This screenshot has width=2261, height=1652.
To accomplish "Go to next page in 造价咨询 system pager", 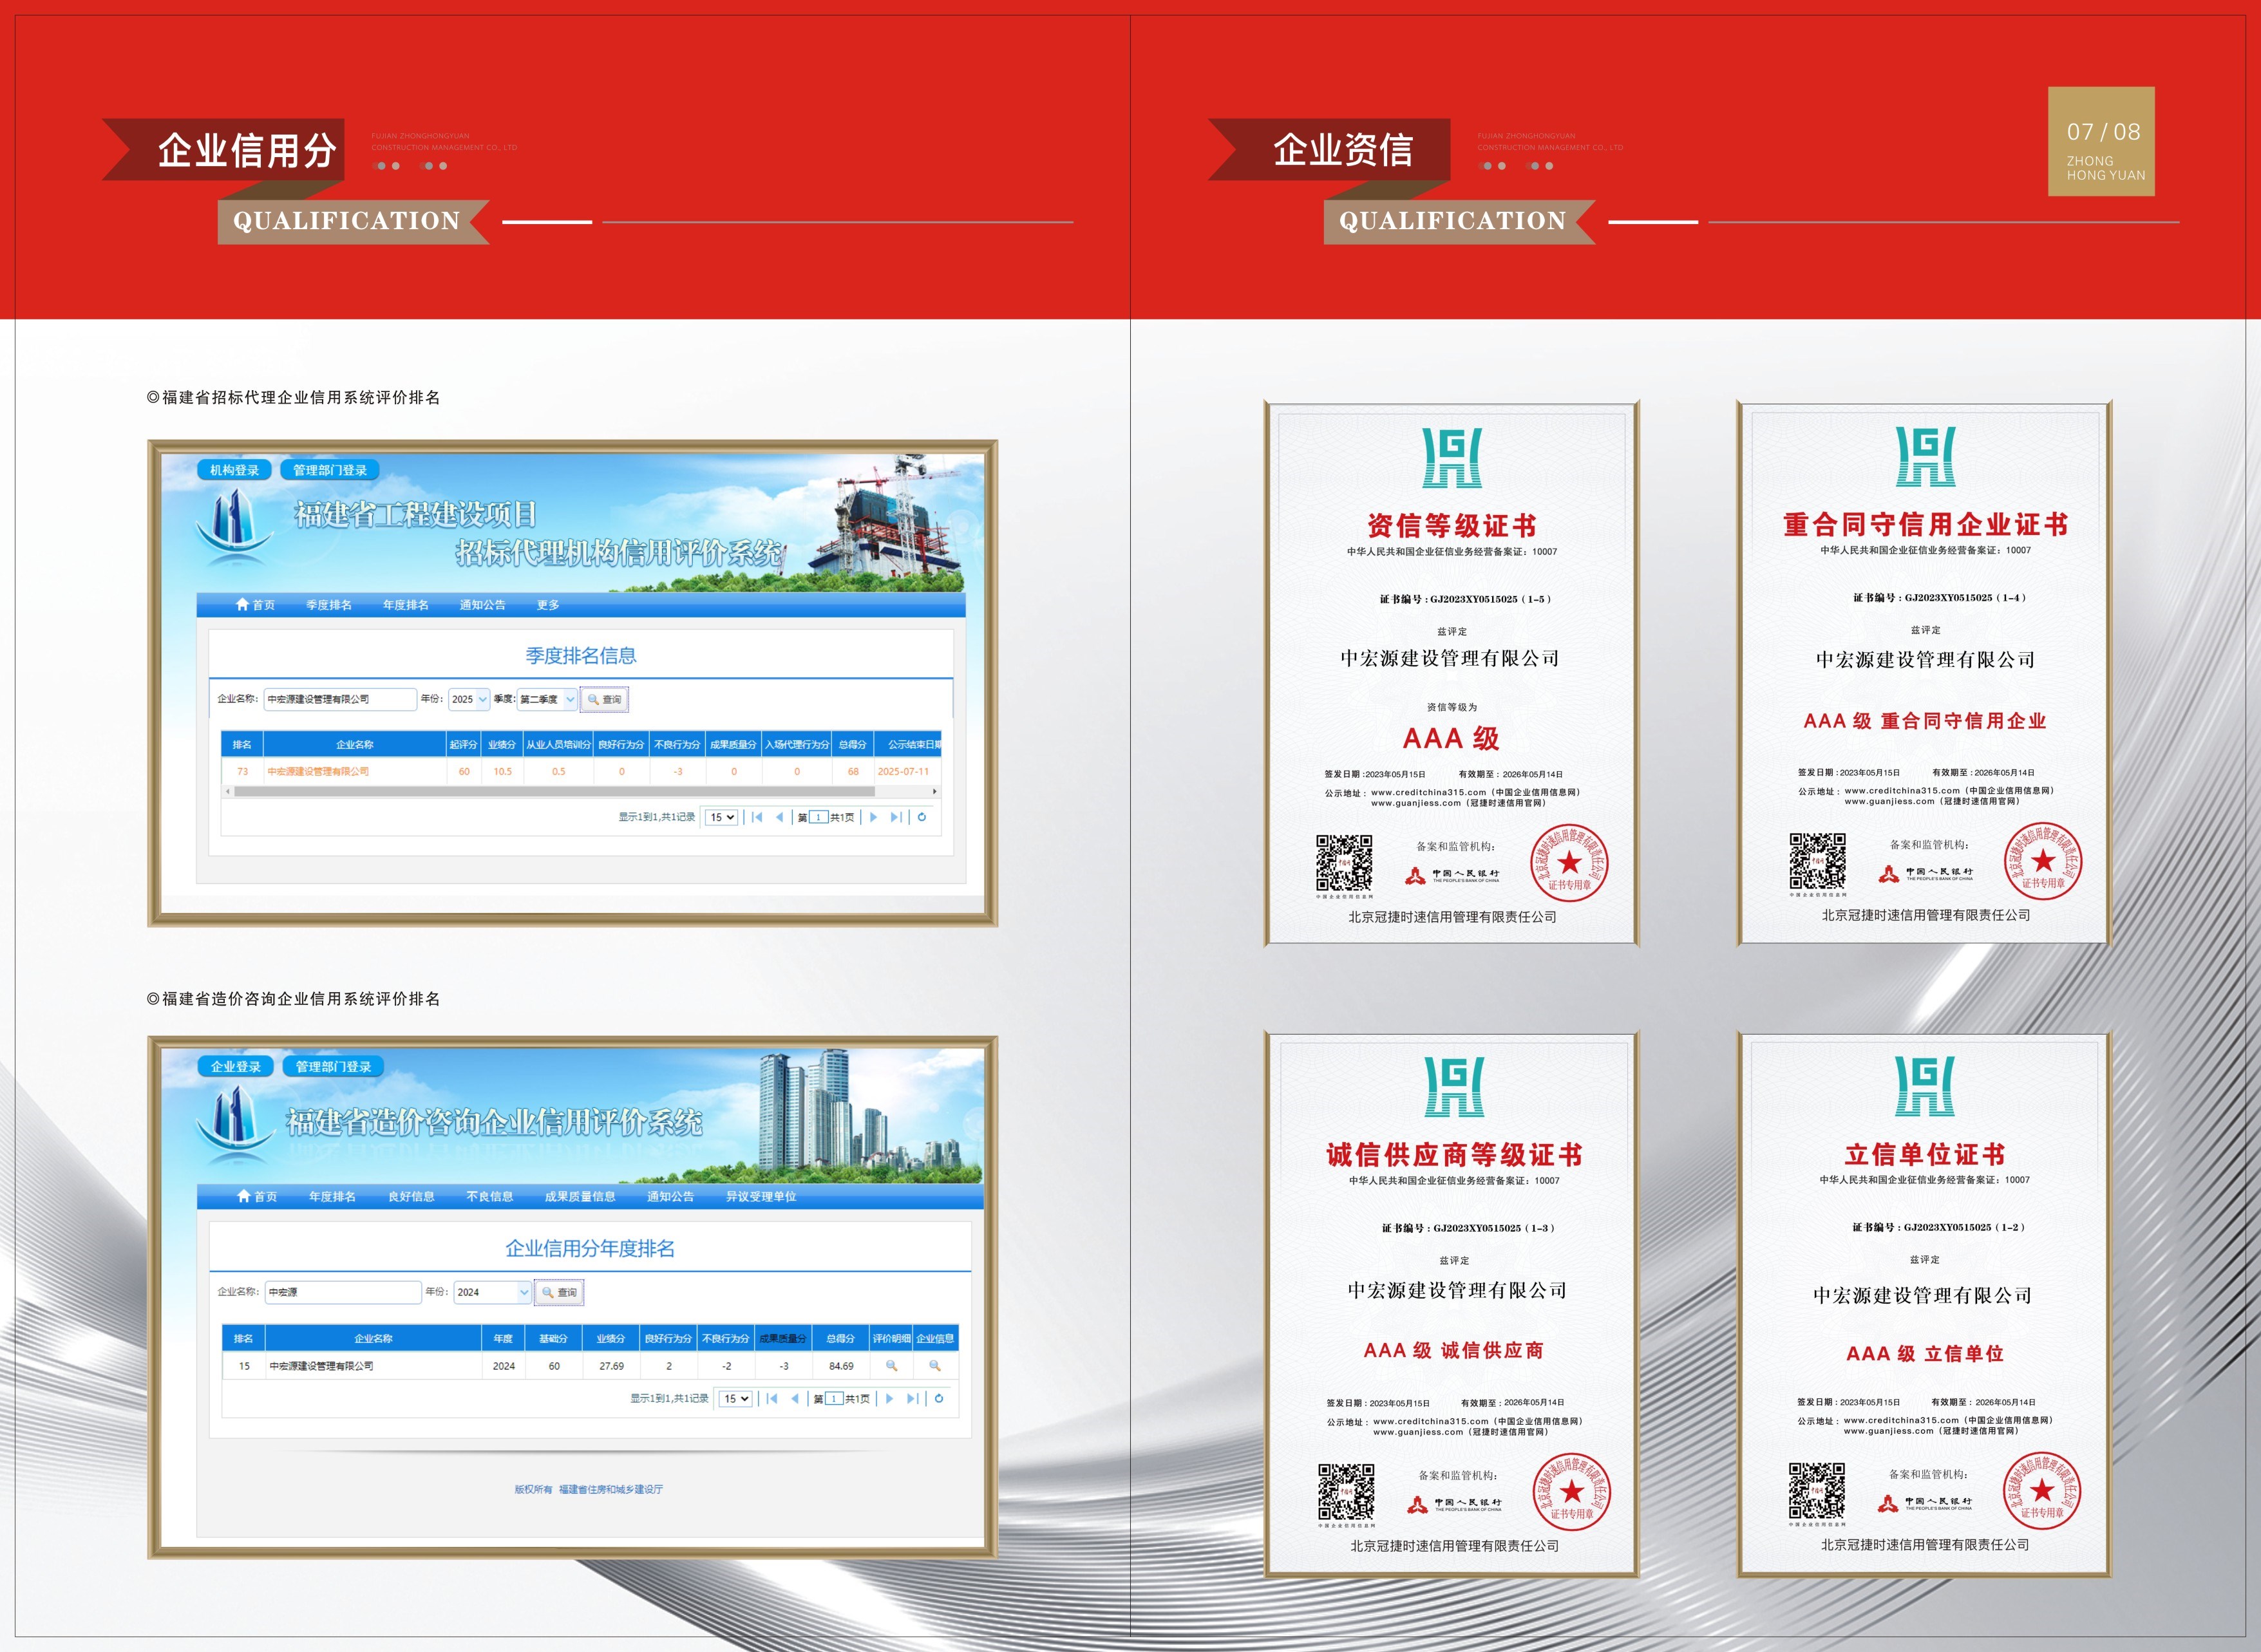I will pyautogui.click(x=889, y=1398).
